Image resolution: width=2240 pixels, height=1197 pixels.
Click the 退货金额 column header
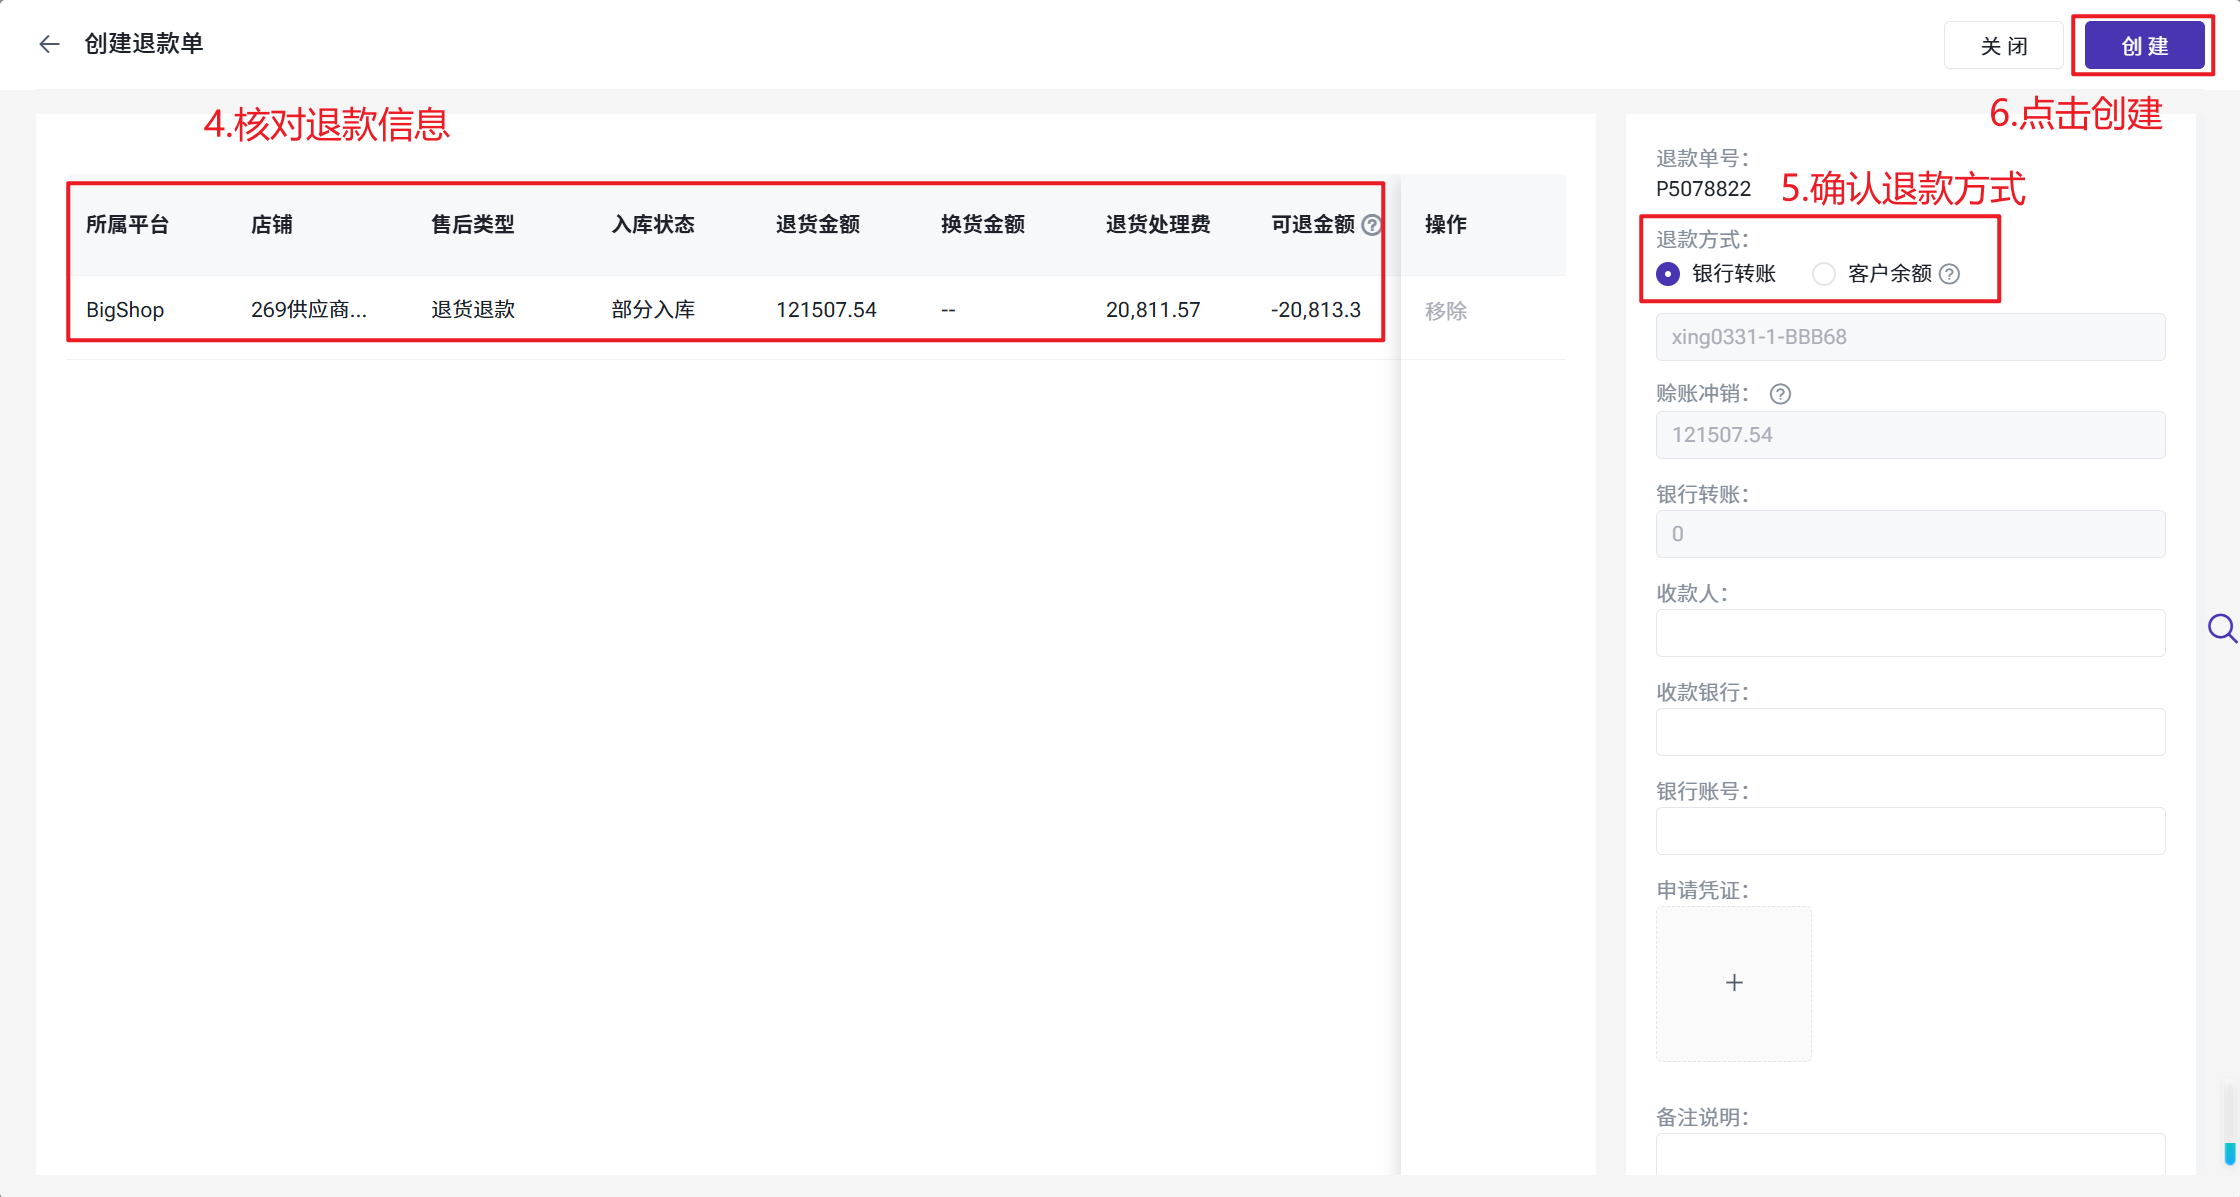click(x=817, y=225)
